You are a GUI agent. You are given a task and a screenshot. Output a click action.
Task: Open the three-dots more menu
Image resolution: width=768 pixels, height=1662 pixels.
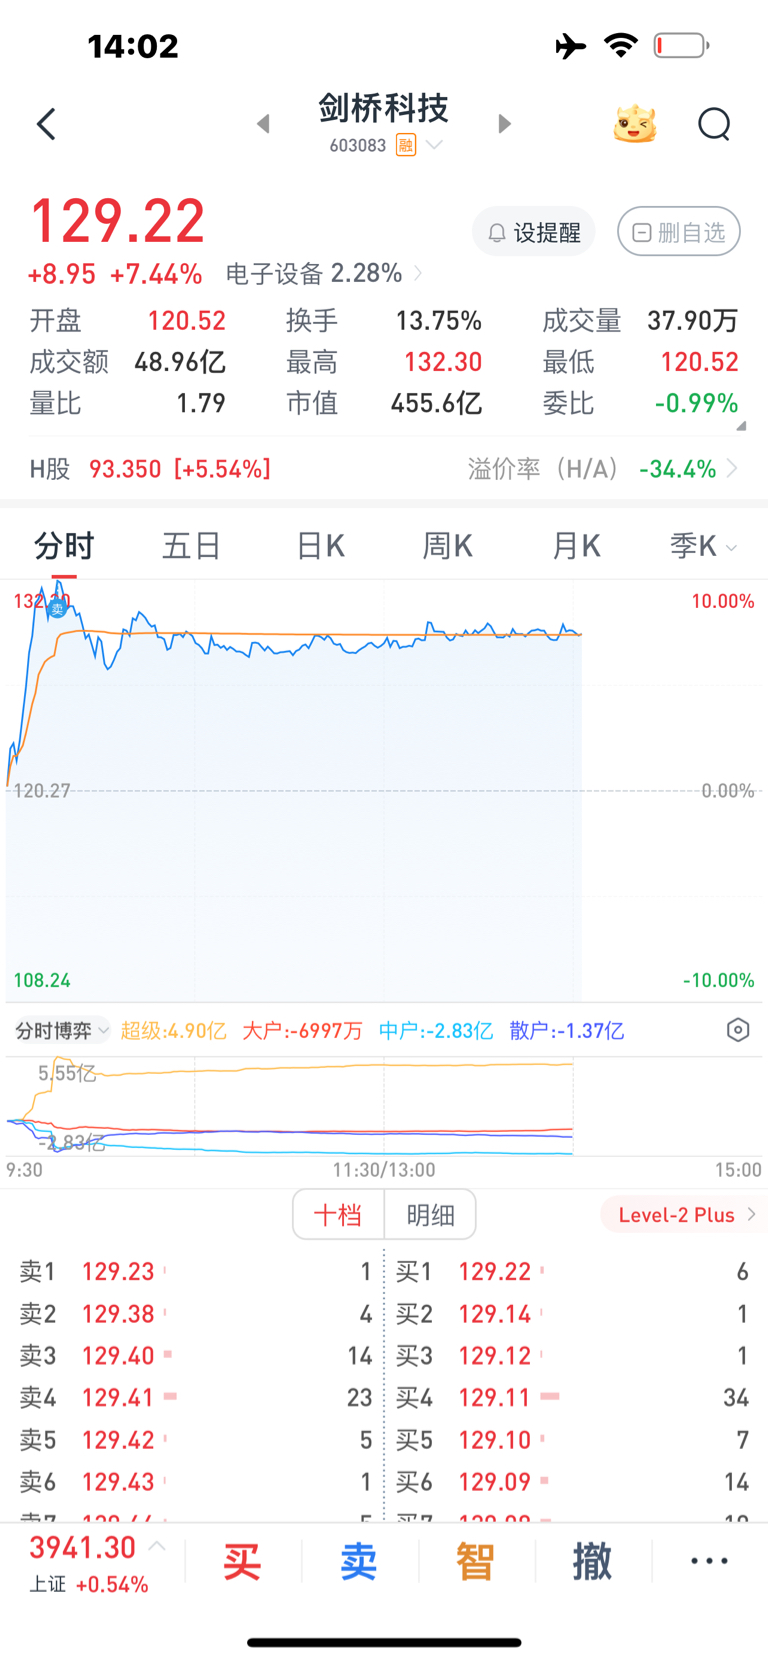(709, 1561)
